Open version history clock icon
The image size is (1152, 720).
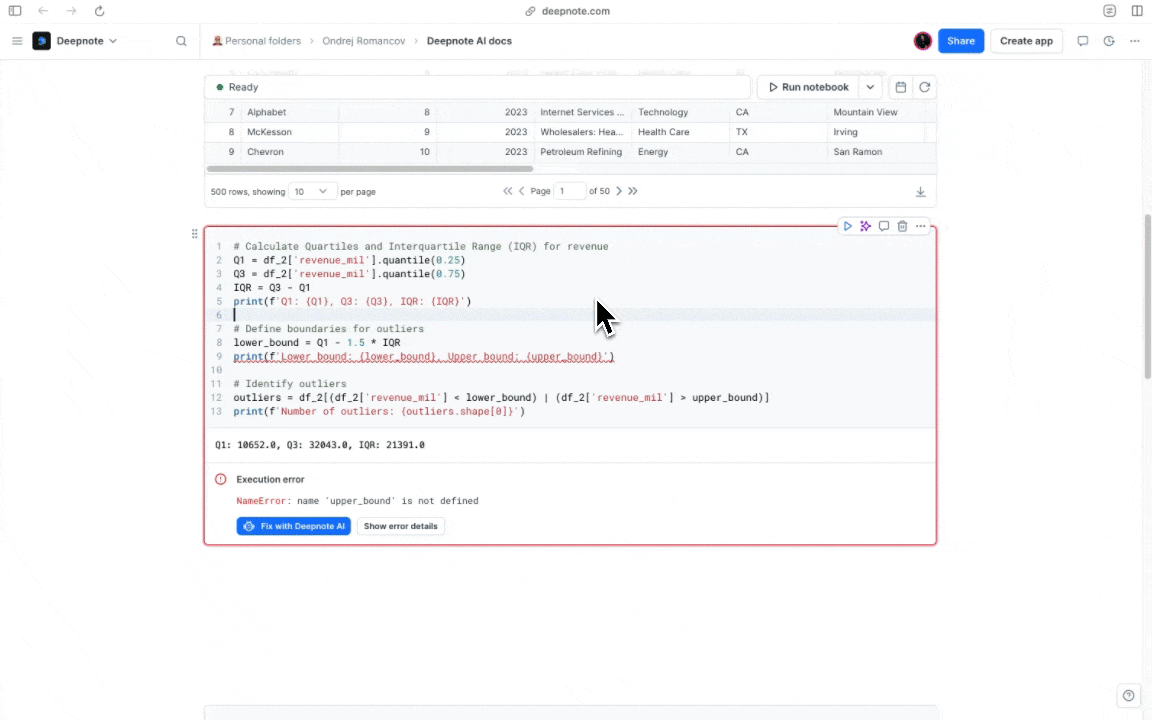click(x=1109, y=41)
